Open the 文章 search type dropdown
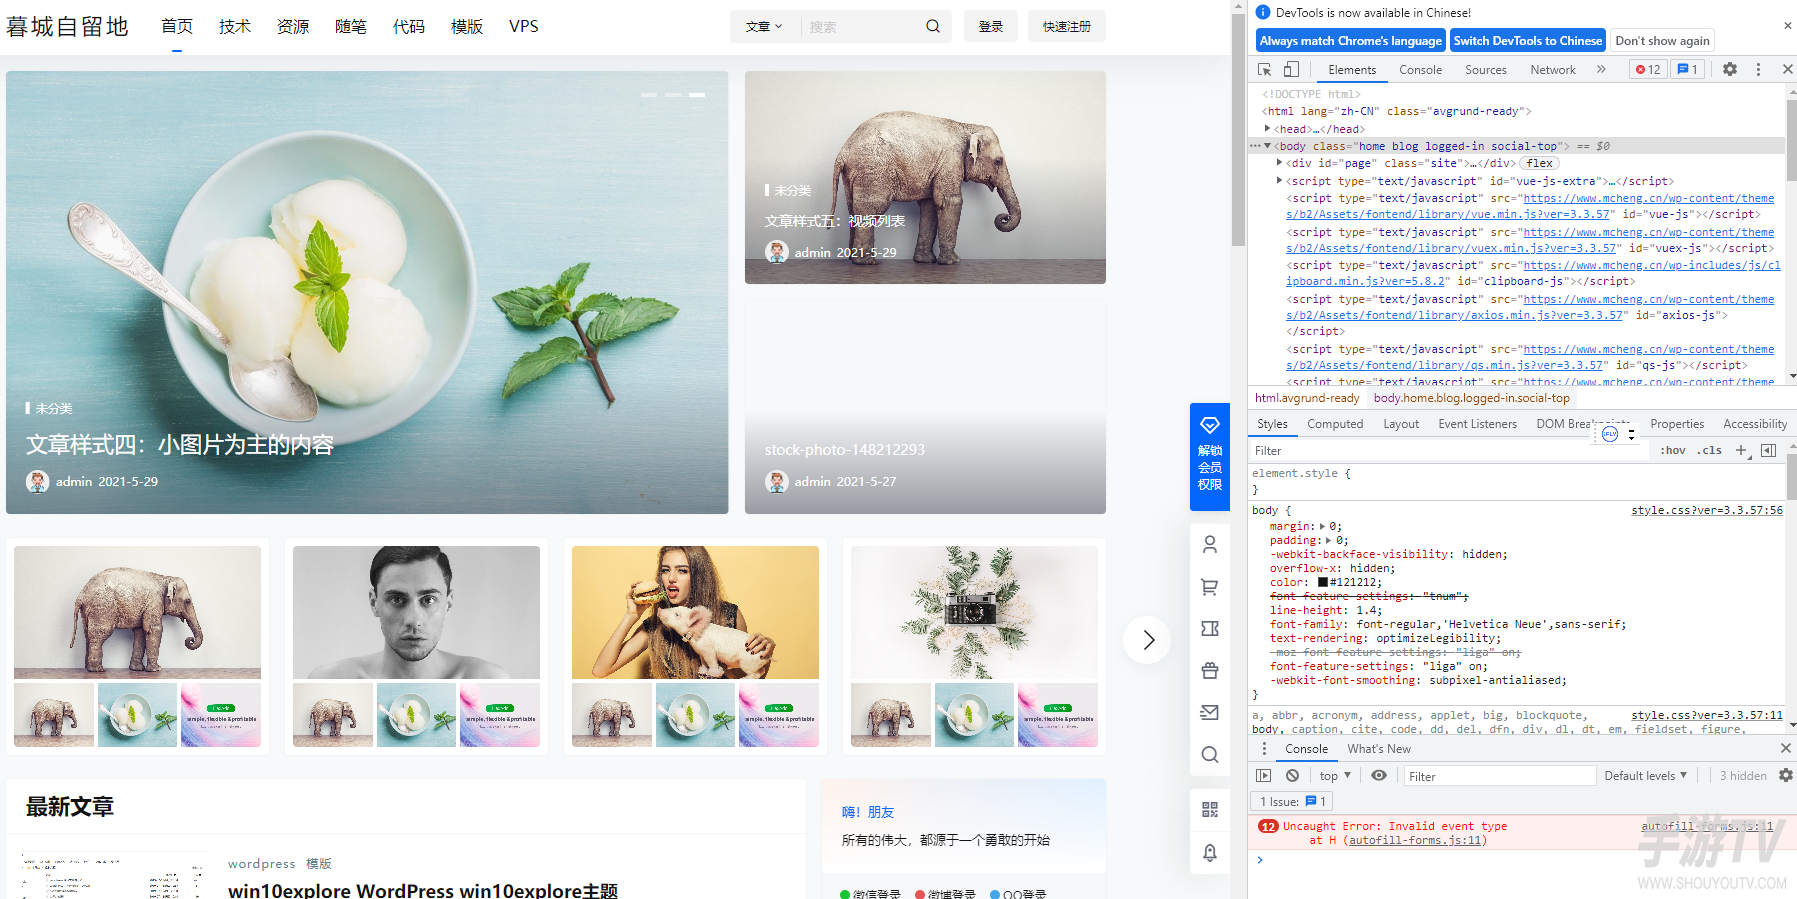 (764, 26)
